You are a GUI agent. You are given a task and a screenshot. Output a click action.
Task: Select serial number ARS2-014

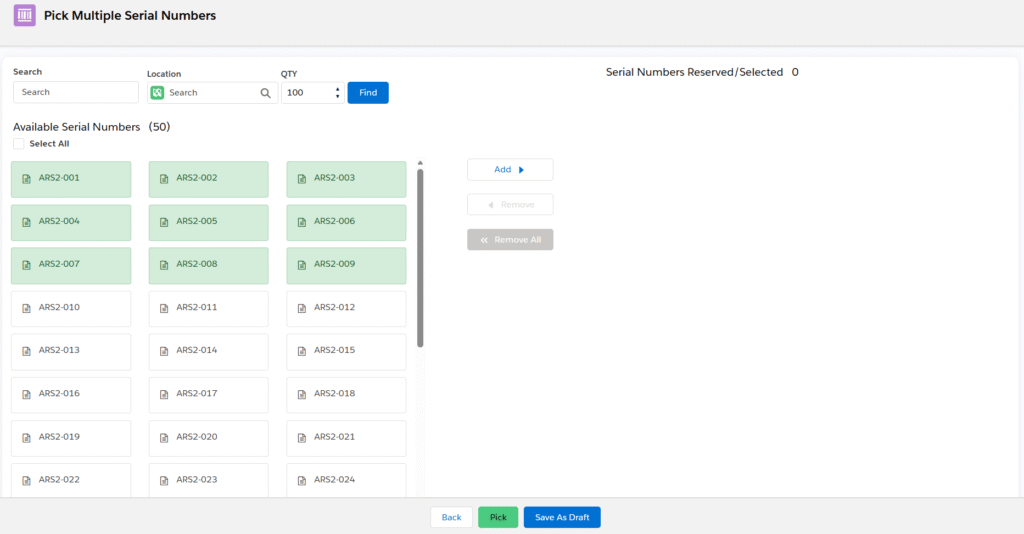tap(208, 351)
